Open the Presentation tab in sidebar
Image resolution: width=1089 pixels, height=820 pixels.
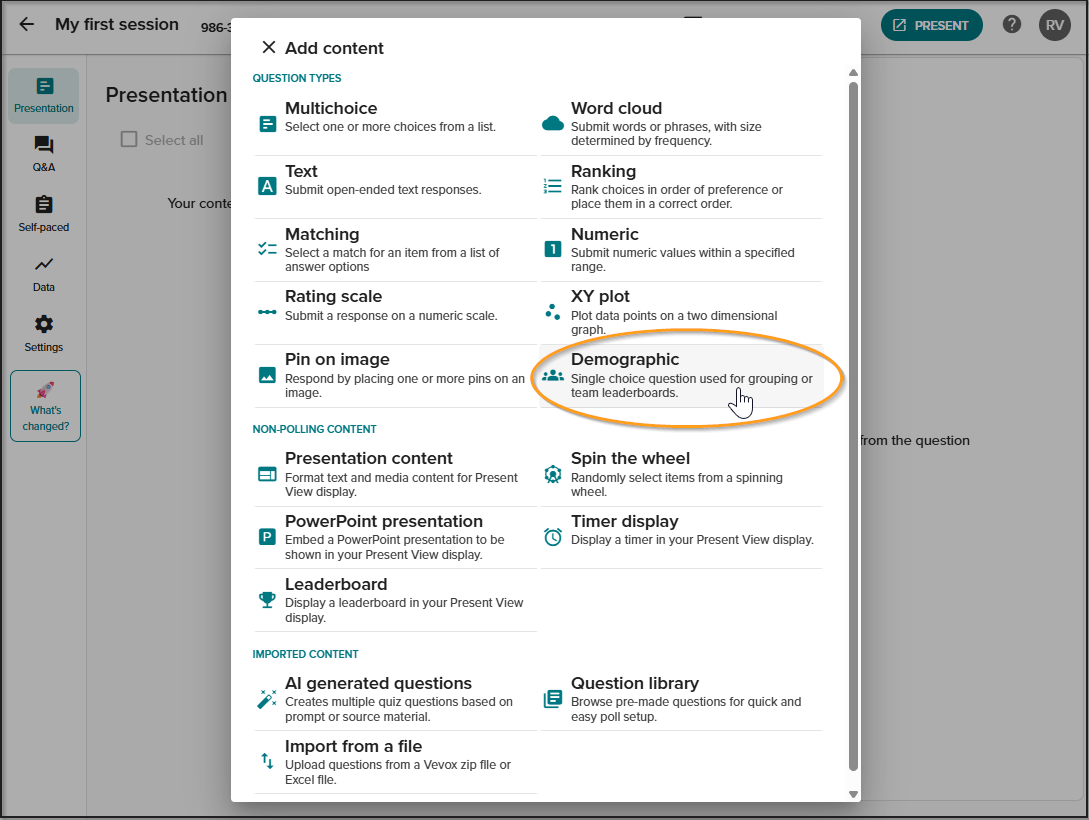[x=44, y=96]
